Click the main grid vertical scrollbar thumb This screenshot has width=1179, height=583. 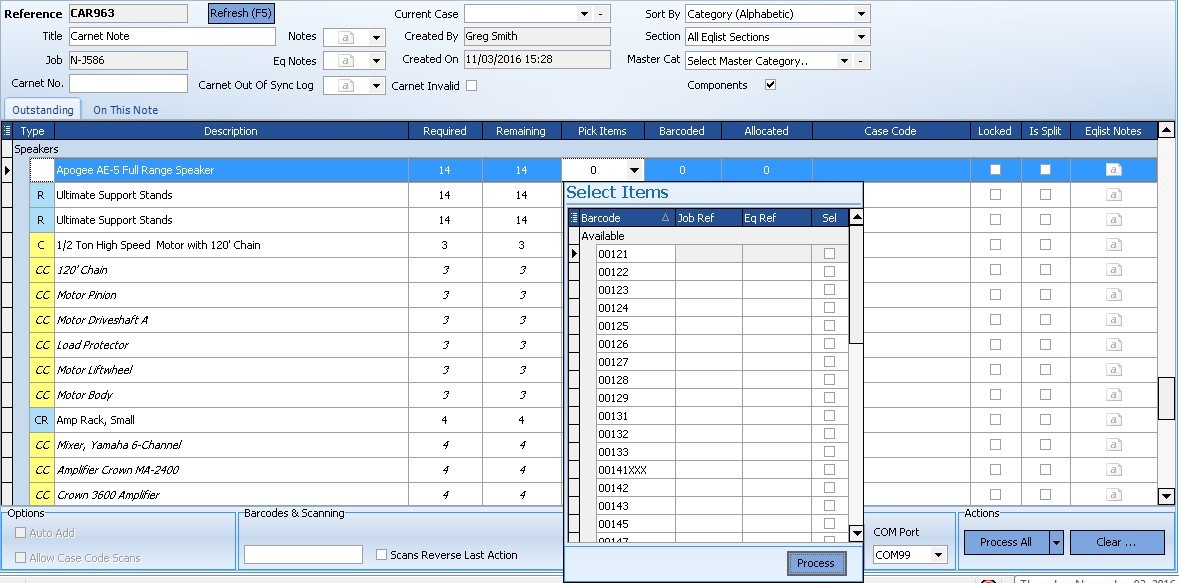pos(1165,398)
